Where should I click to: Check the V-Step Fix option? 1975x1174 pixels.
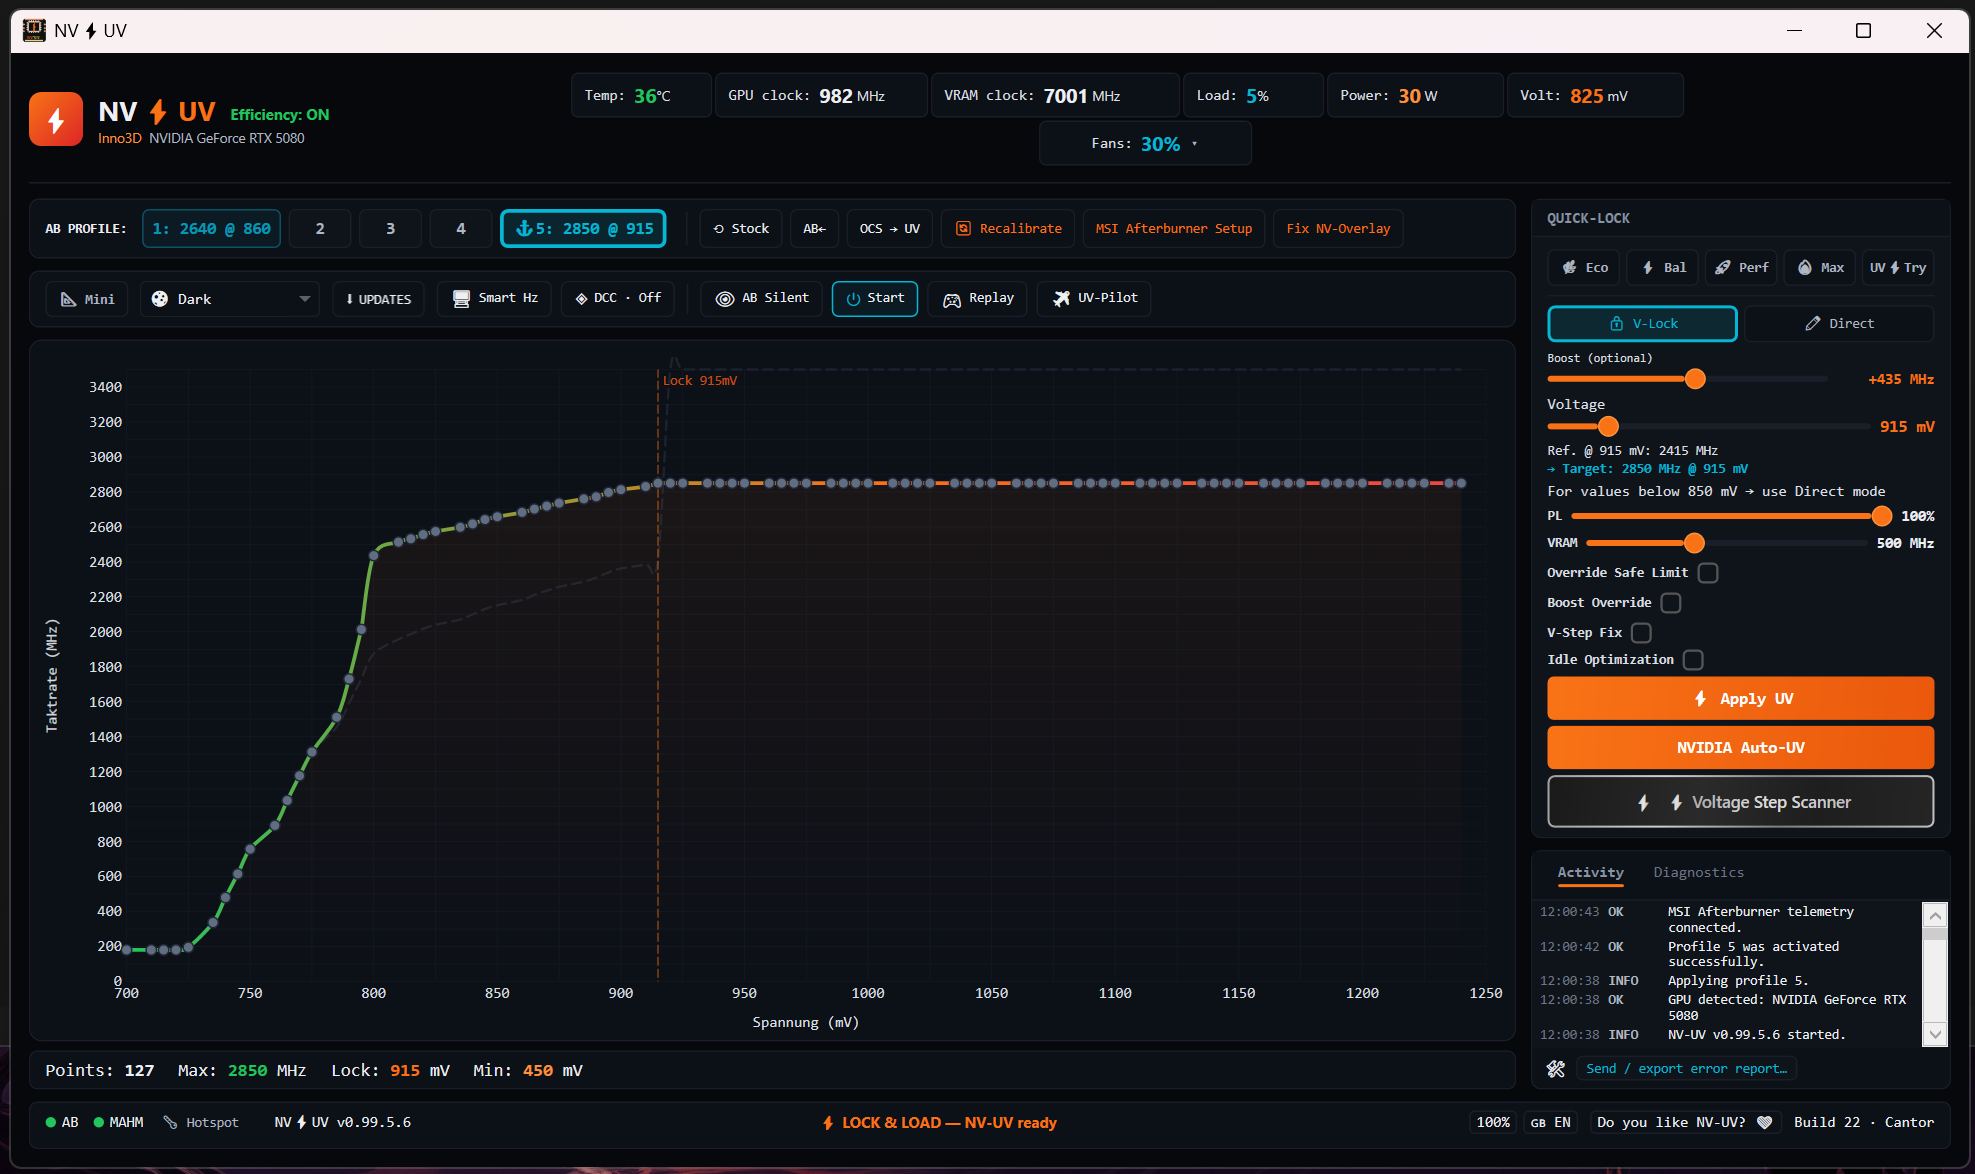[1641, 633]
